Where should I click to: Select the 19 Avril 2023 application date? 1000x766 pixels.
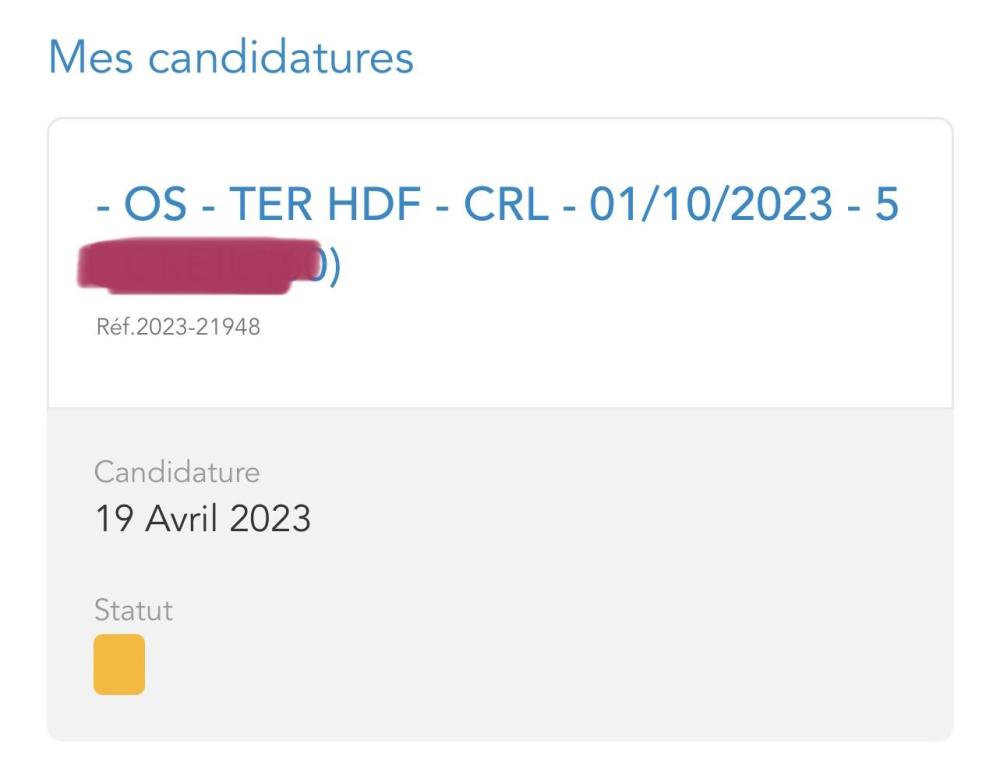tap(202, 518)
